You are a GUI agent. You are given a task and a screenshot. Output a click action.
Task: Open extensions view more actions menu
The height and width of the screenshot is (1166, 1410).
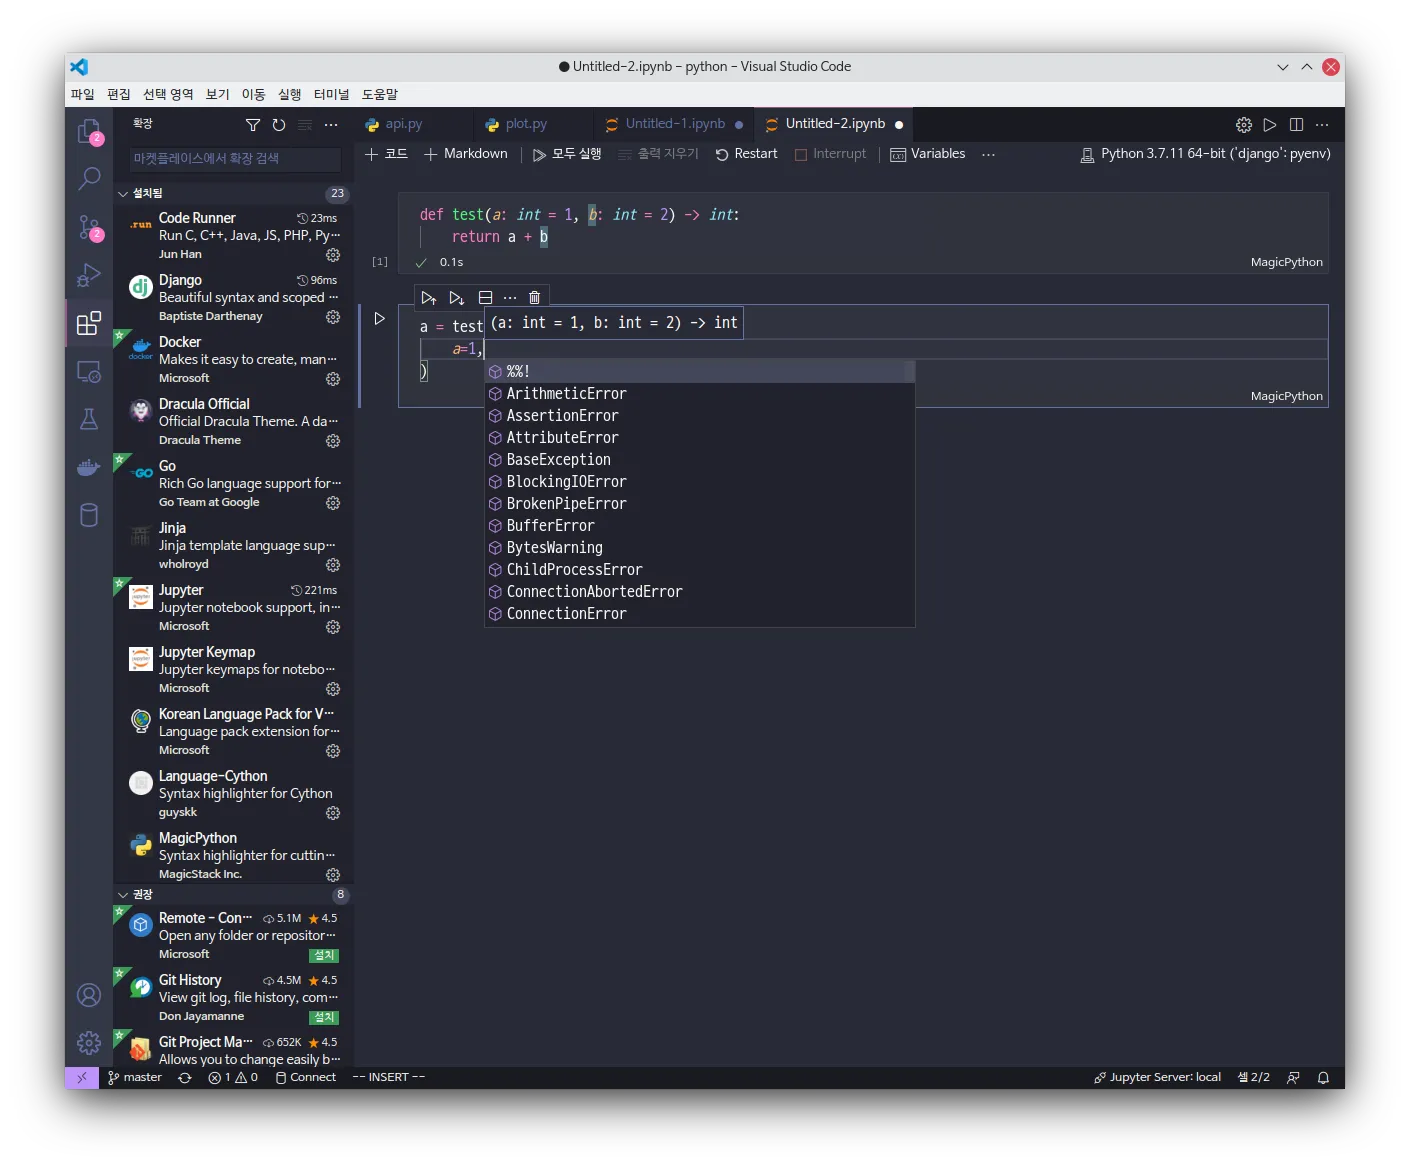coord(331,125)
